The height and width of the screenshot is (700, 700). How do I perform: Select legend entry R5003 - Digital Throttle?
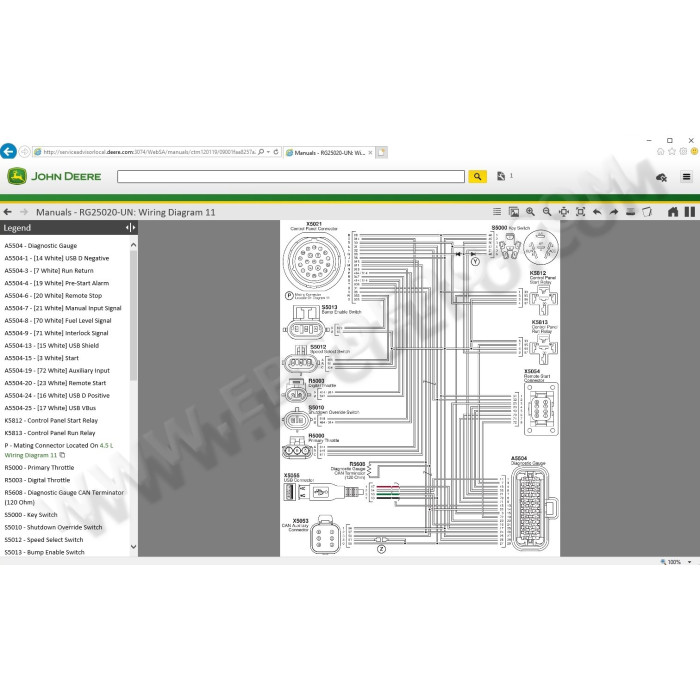click(x=38, y=480)
